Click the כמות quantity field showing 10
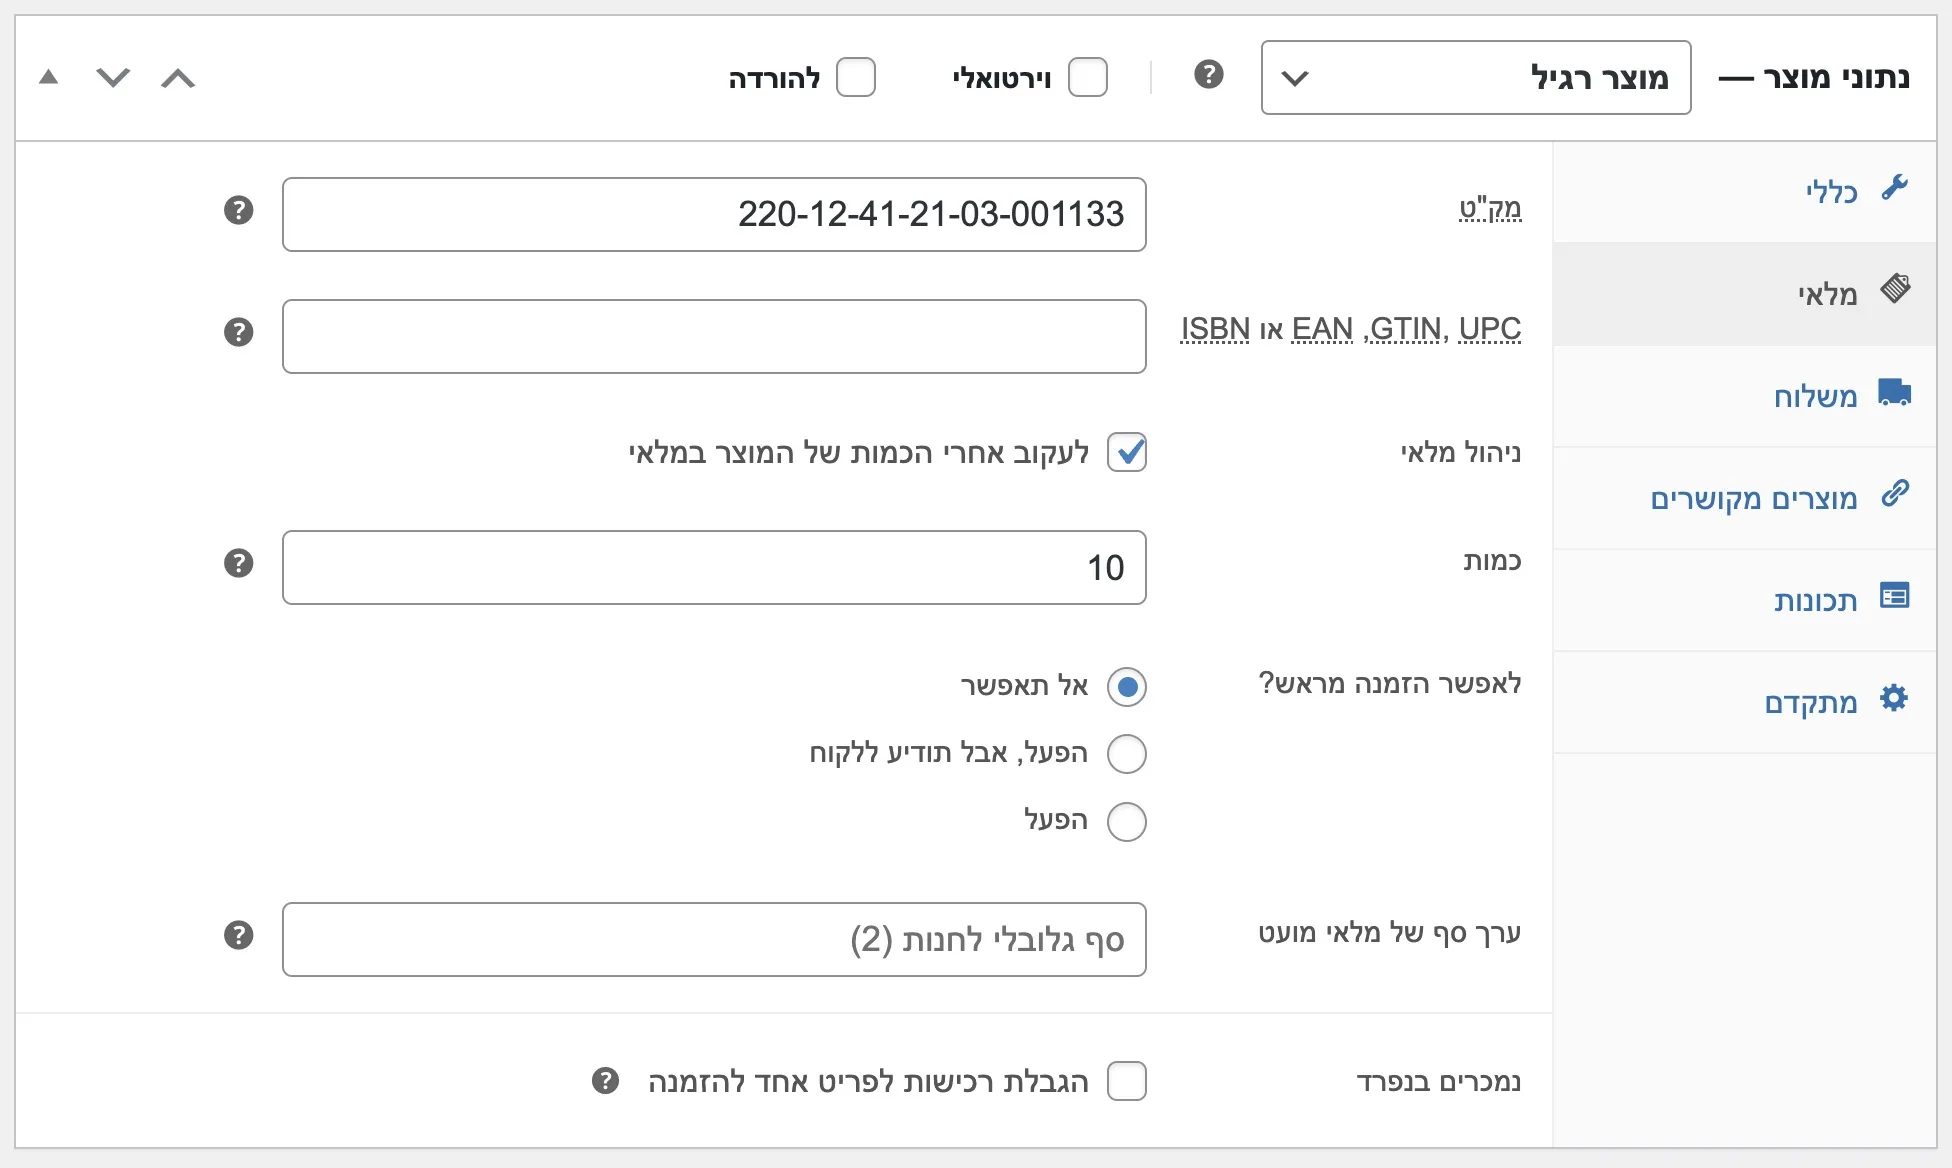1952x1168 pixels. (714, 567)
